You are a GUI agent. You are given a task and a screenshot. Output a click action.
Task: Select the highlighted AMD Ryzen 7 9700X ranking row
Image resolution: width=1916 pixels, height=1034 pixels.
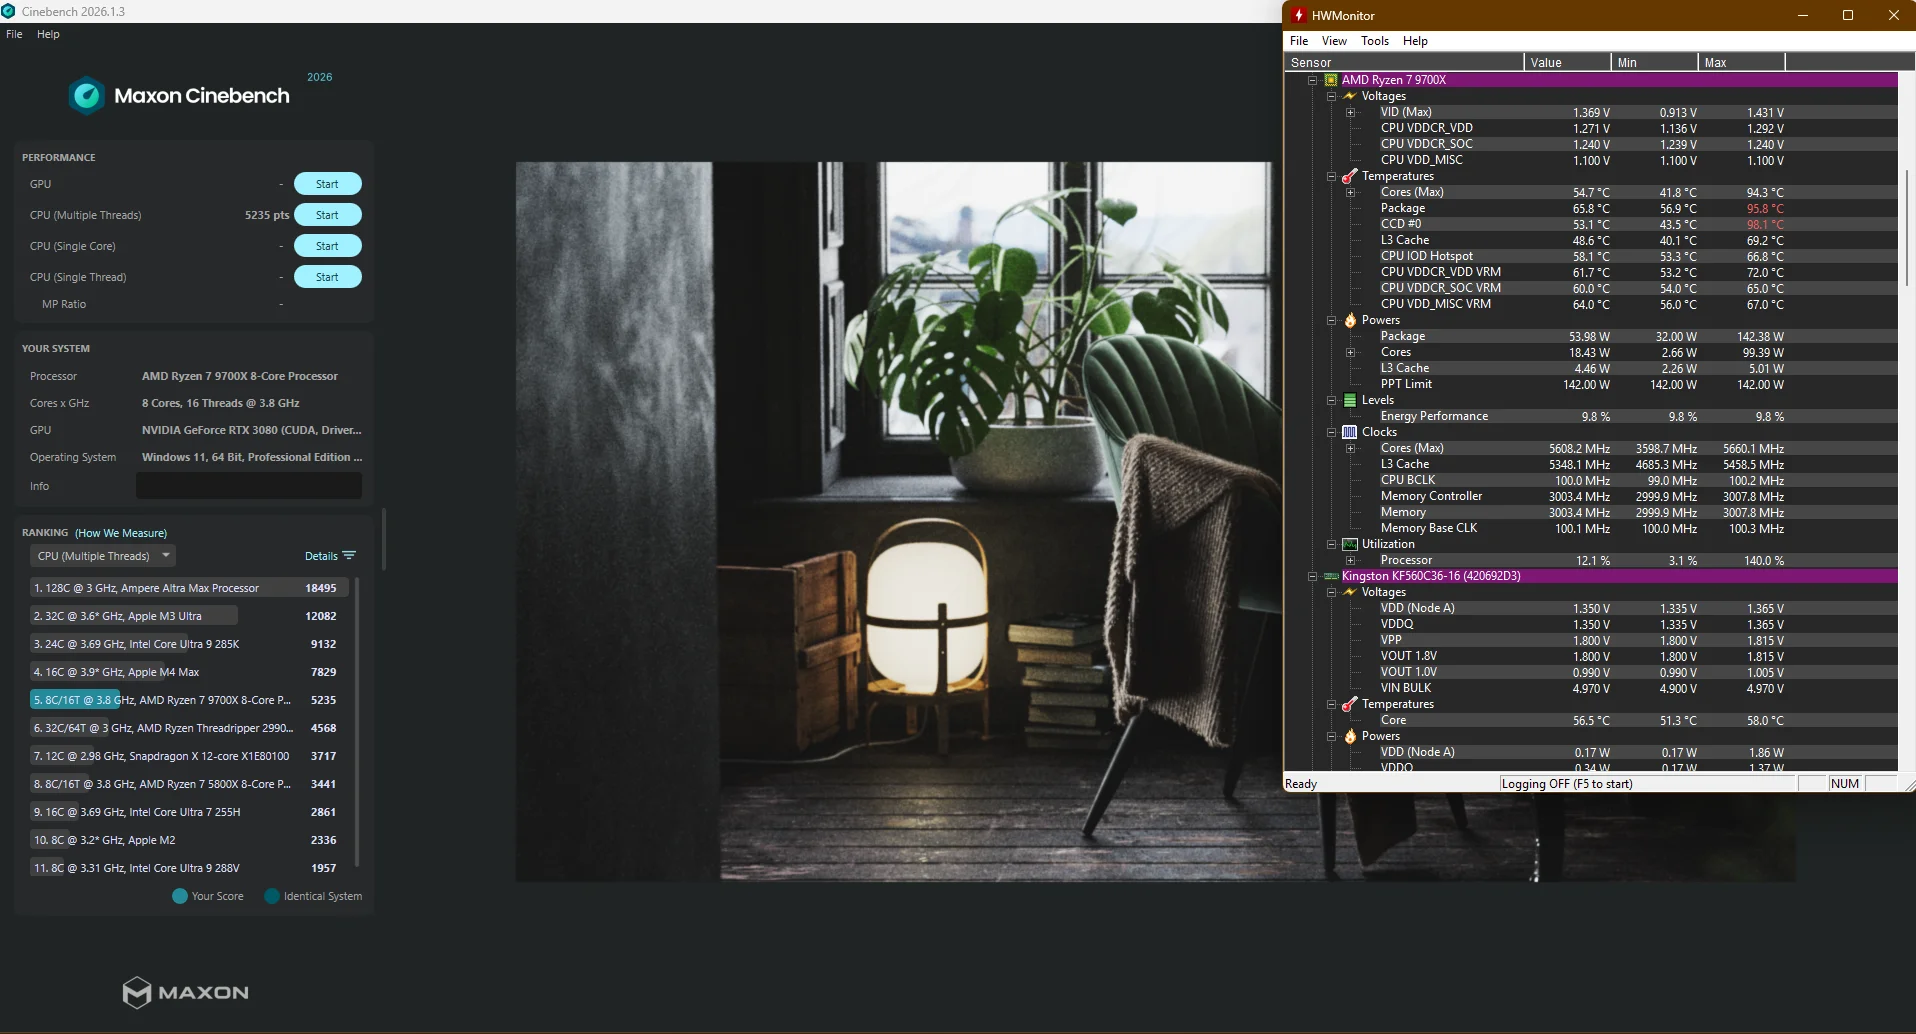[x=189, y=700]
